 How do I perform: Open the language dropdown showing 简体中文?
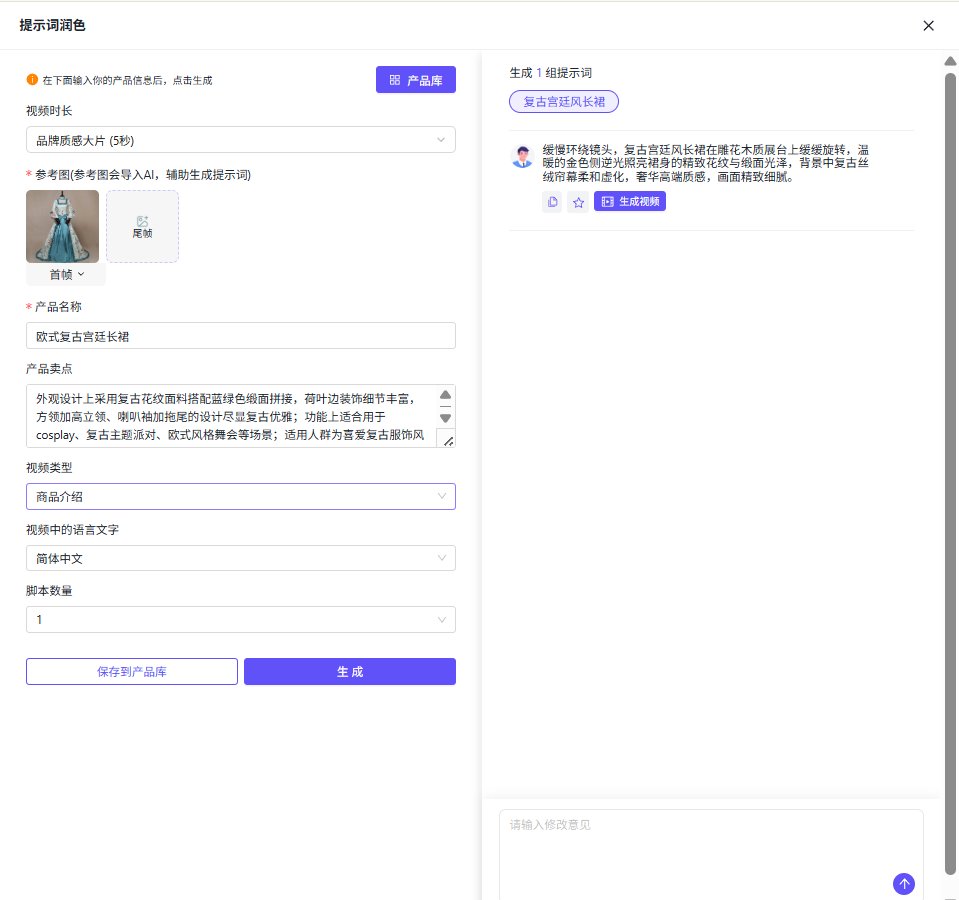240,558
